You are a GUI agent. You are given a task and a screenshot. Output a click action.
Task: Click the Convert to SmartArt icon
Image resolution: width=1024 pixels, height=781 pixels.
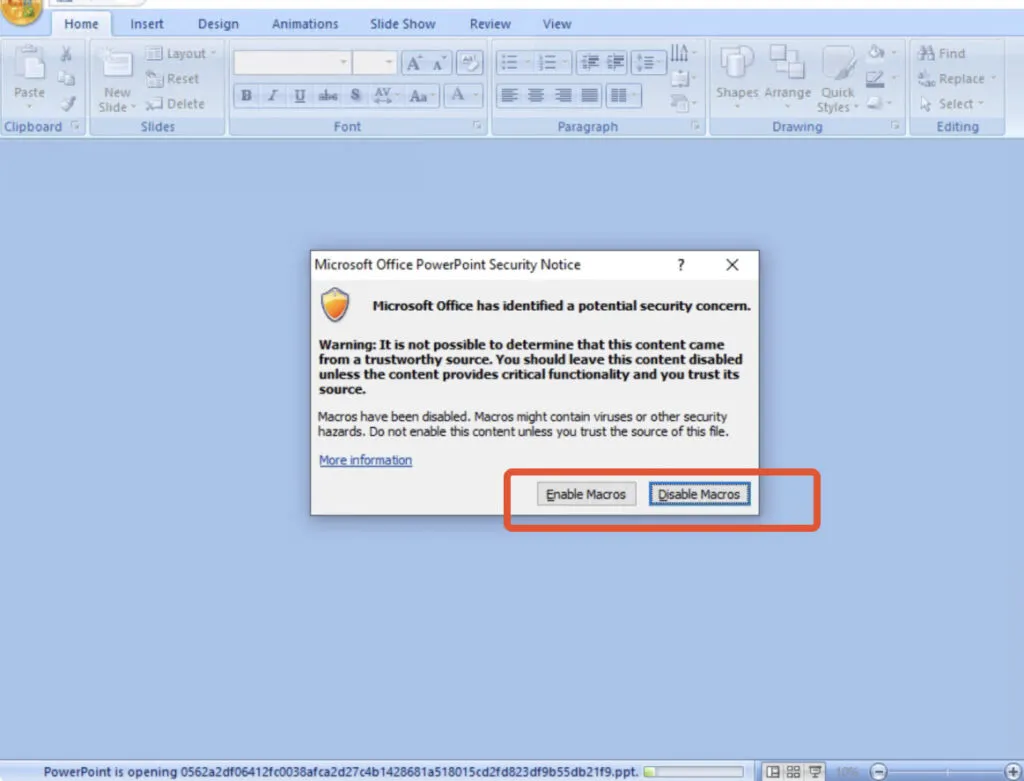pos(679,103)
